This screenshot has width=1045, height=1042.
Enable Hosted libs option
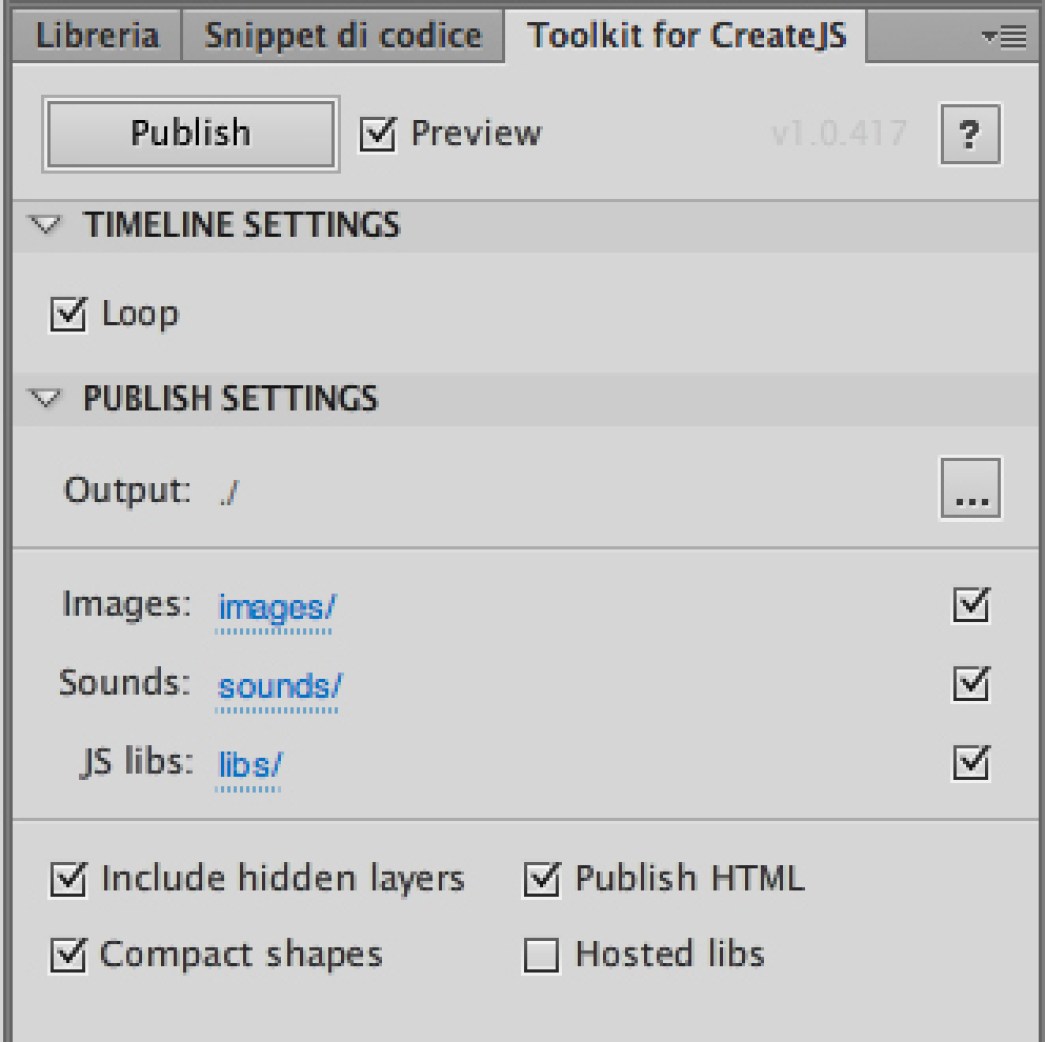click(x=541, y=955)
